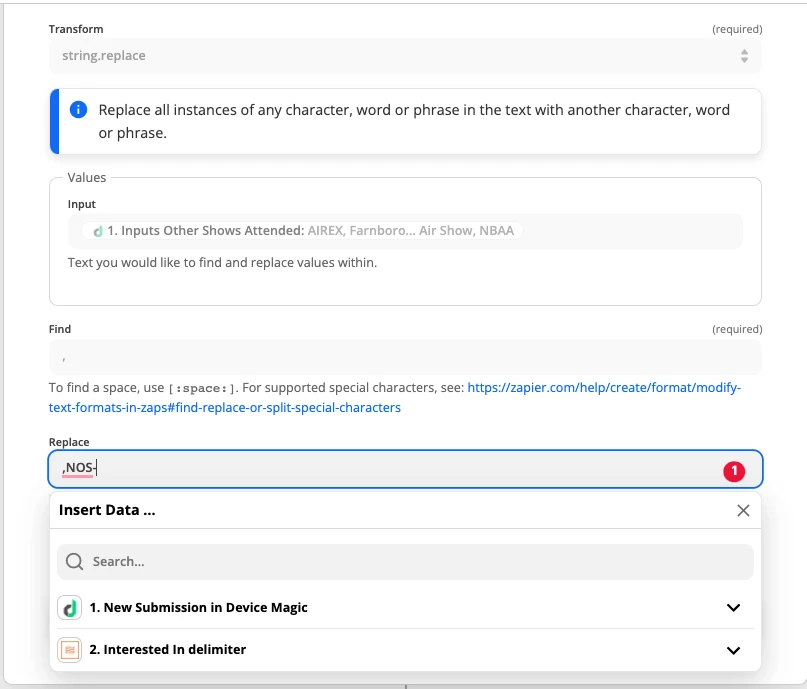This screenshot has height=689, width=807.
Task: Expand the New Submission in Device Magic section
Action: [x=733, y=607]
